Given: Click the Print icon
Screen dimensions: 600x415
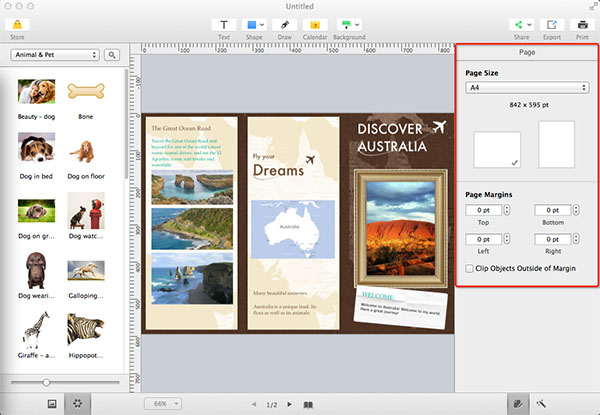Looking at the screenshot, I should 581,23.
